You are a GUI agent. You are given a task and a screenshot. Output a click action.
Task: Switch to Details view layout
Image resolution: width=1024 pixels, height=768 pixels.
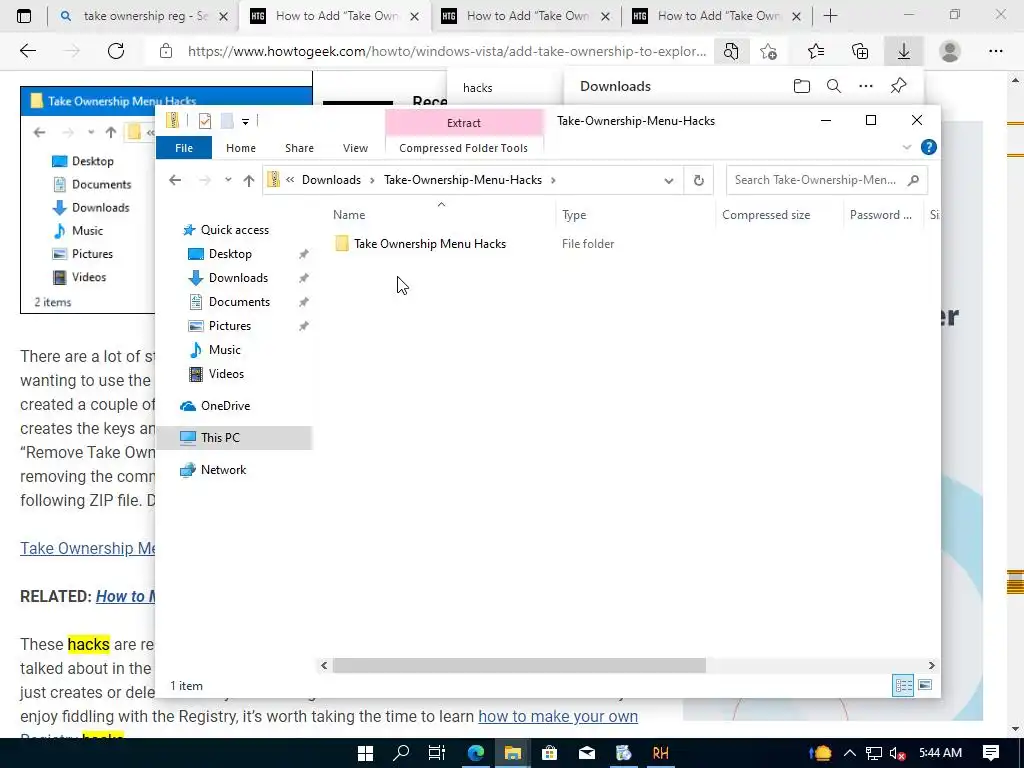click(903, 685)
